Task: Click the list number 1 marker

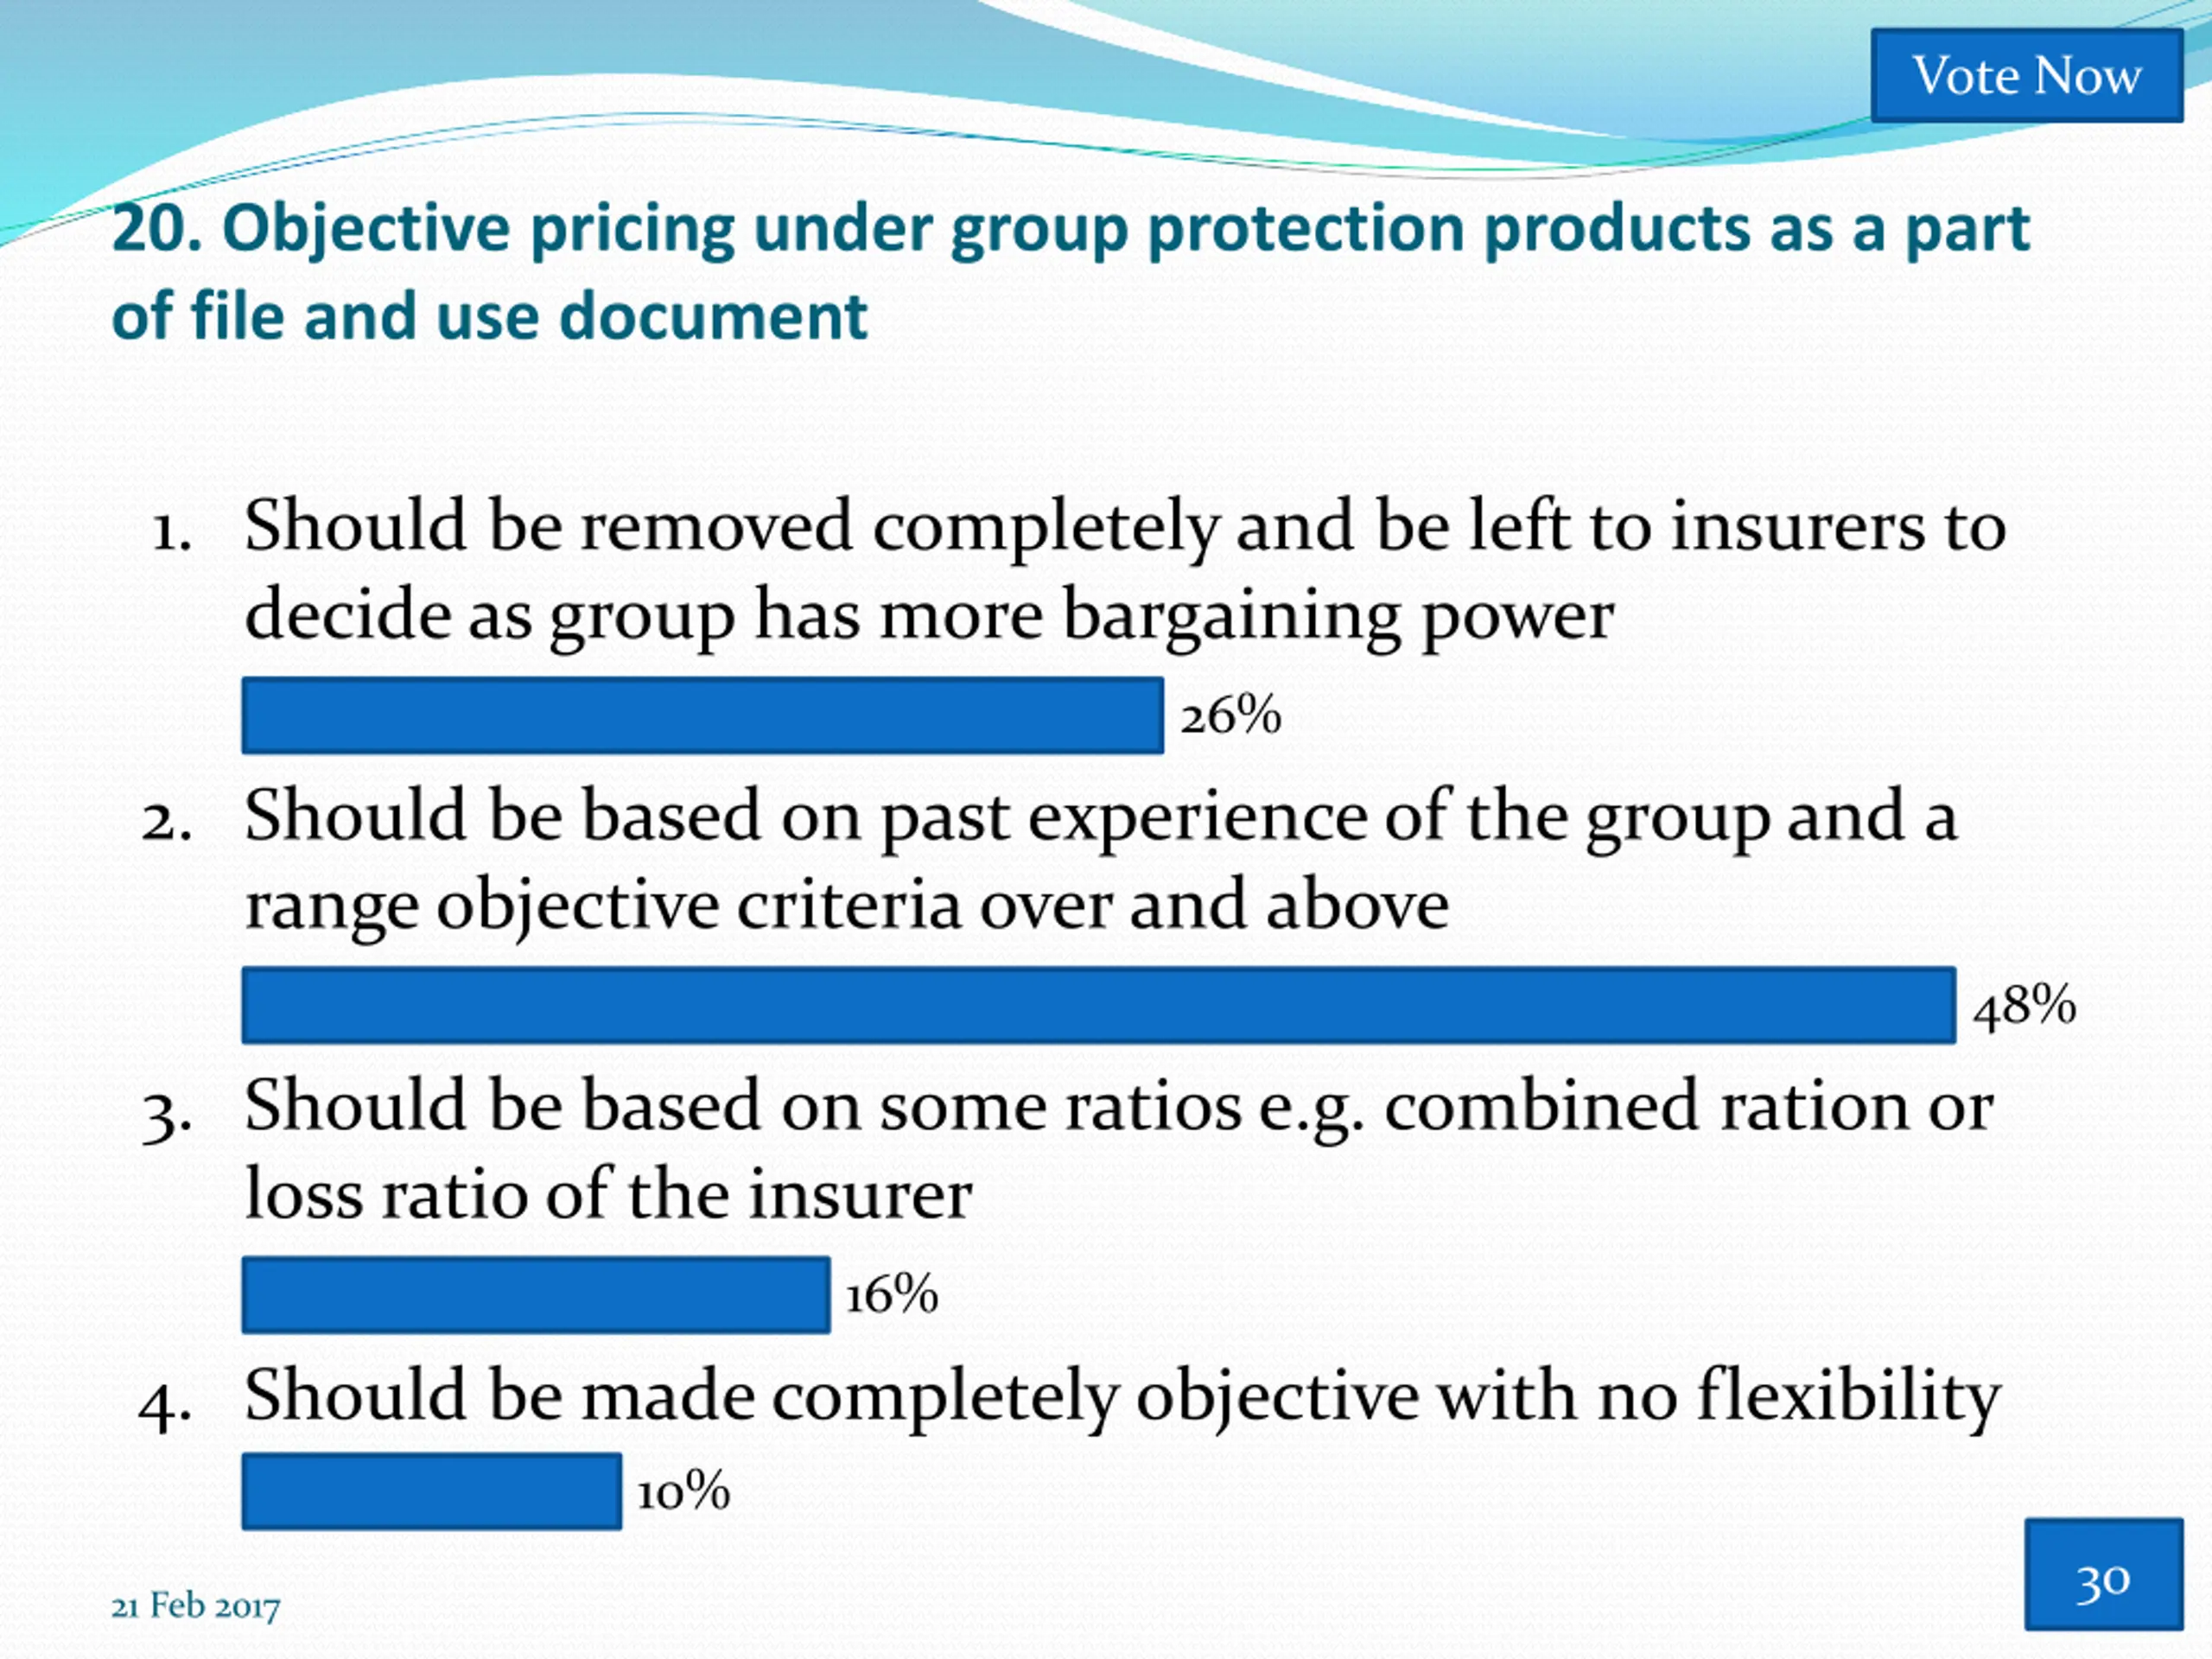Action: (170, 533)
